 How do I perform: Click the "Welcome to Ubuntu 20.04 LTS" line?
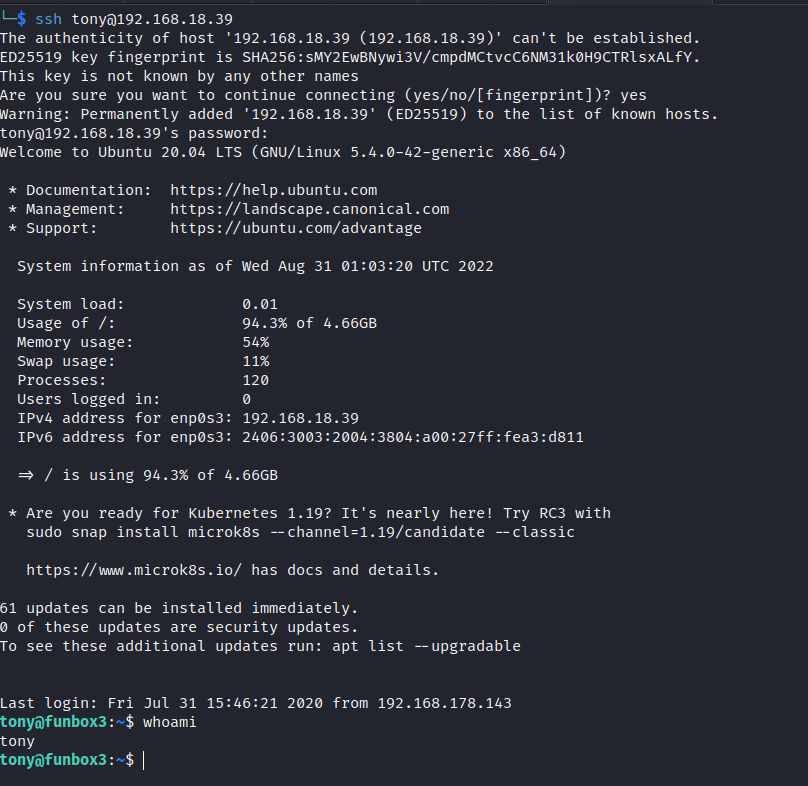[x=283, y=152]
